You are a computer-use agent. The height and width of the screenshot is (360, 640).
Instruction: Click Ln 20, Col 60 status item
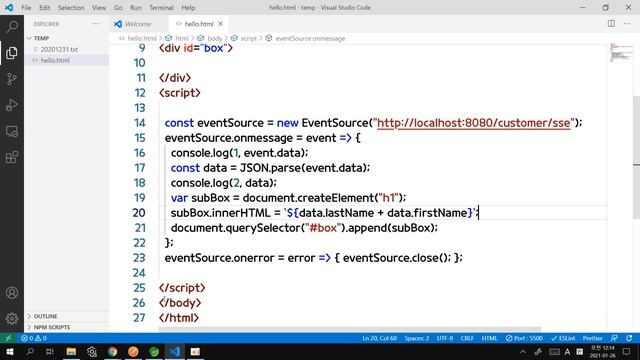click(379, 338)
